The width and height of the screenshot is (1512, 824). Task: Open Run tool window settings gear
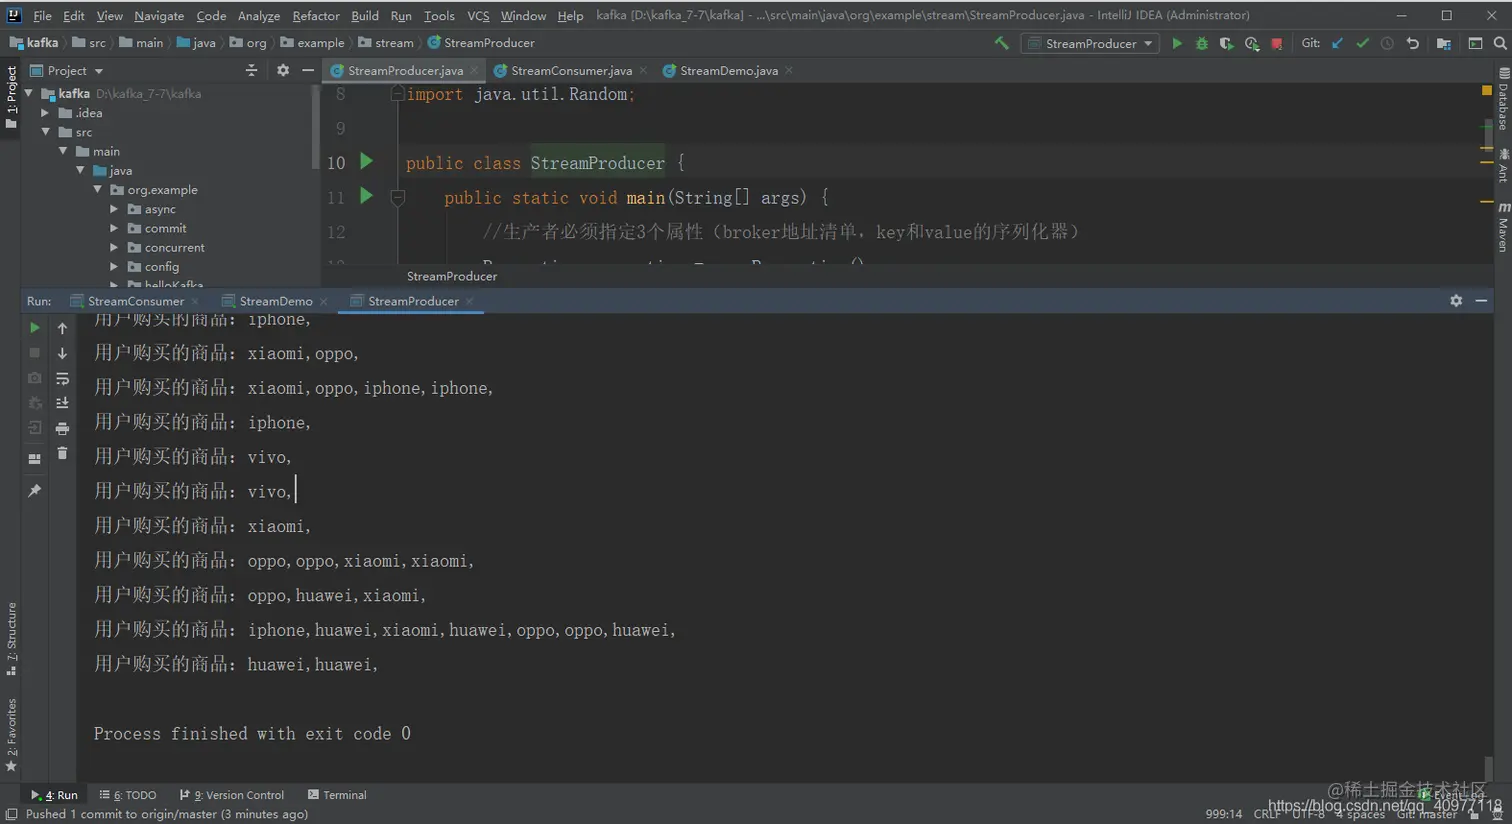(1456, 300)
